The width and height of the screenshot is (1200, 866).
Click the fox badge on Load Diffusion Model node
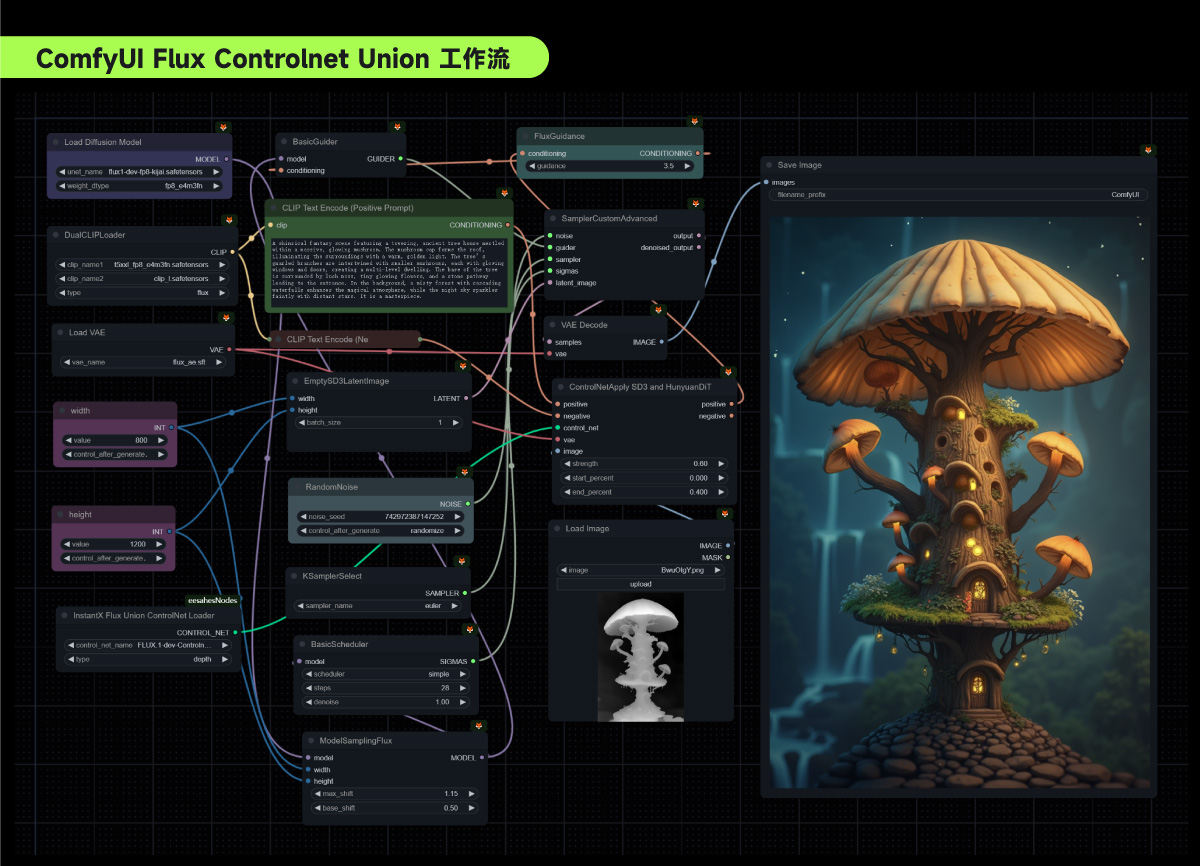(x=224, y=127)
